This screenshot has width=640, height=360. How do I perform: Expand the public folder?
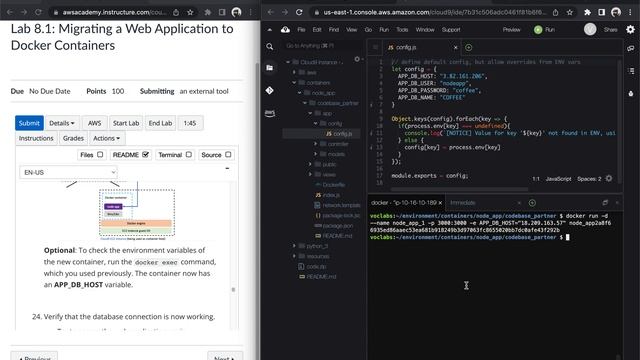(310, 164)
